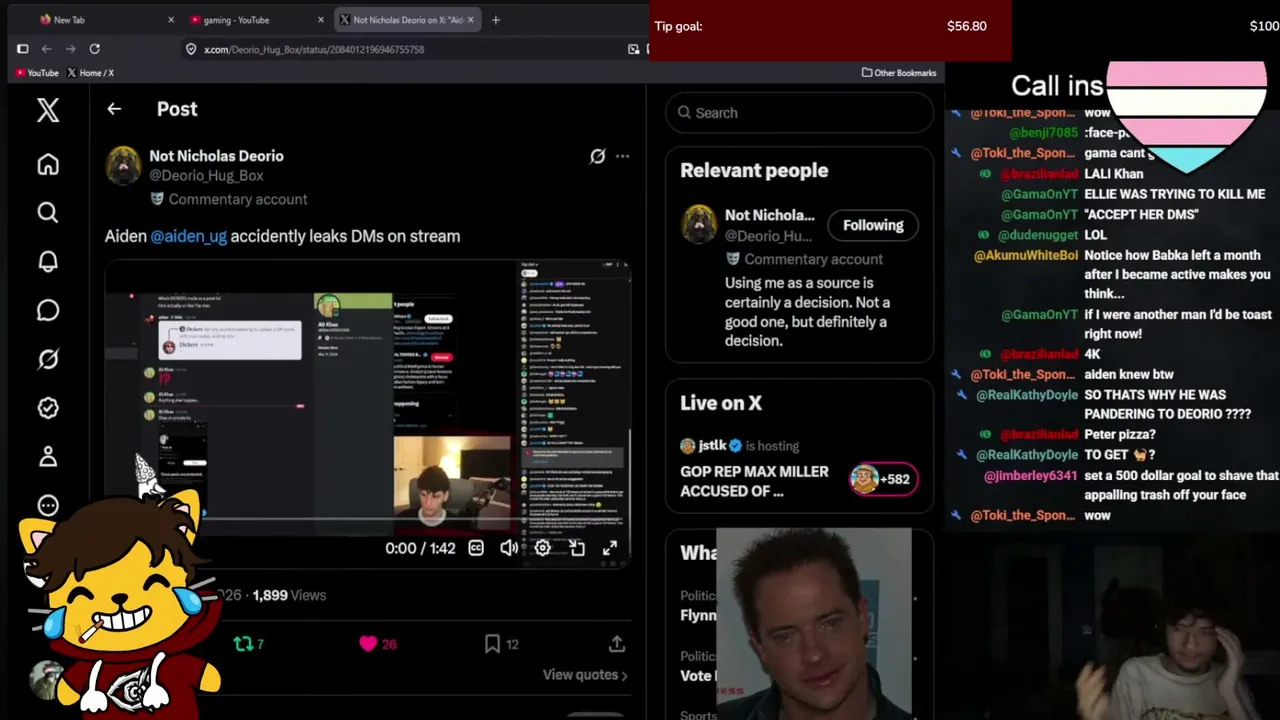
Task: Toggle the browser side panel icon
Action: pyautogui.click(x=22, y=49)
